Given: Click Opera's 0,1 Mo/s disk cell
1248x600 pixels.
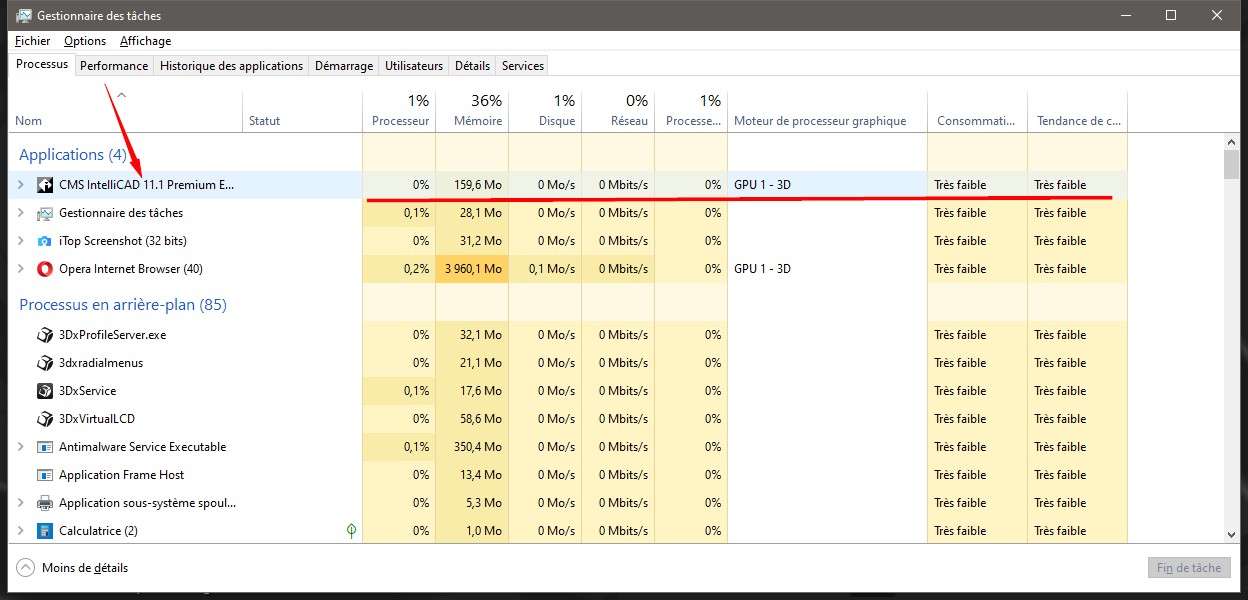Looking at the screenshot, I should (x=545, y=269).
